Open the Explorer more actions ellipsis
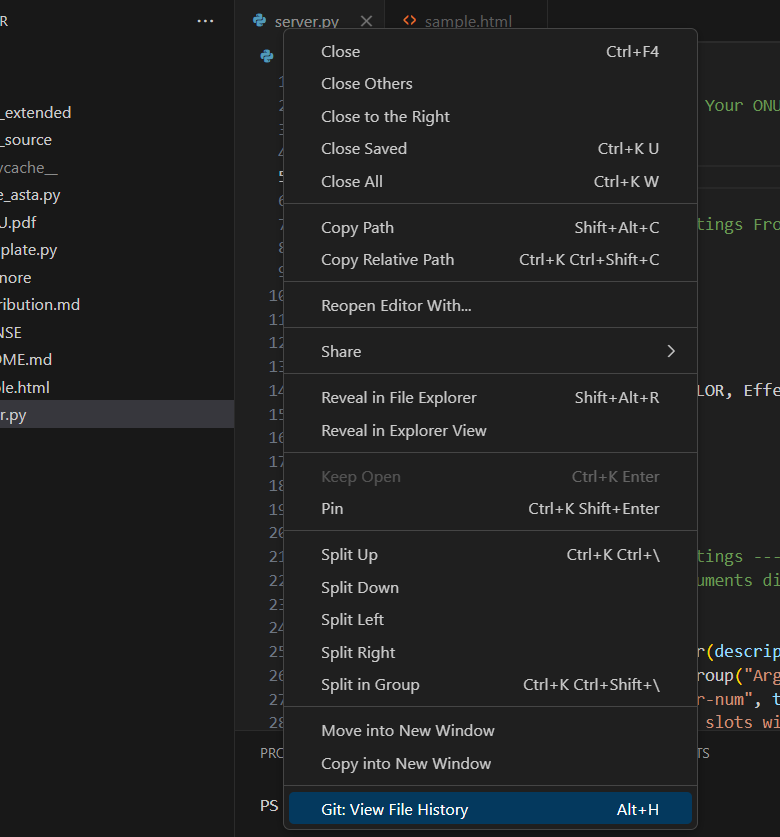The height and width of the screenshot is (837, 780). [x=205, y=21]
